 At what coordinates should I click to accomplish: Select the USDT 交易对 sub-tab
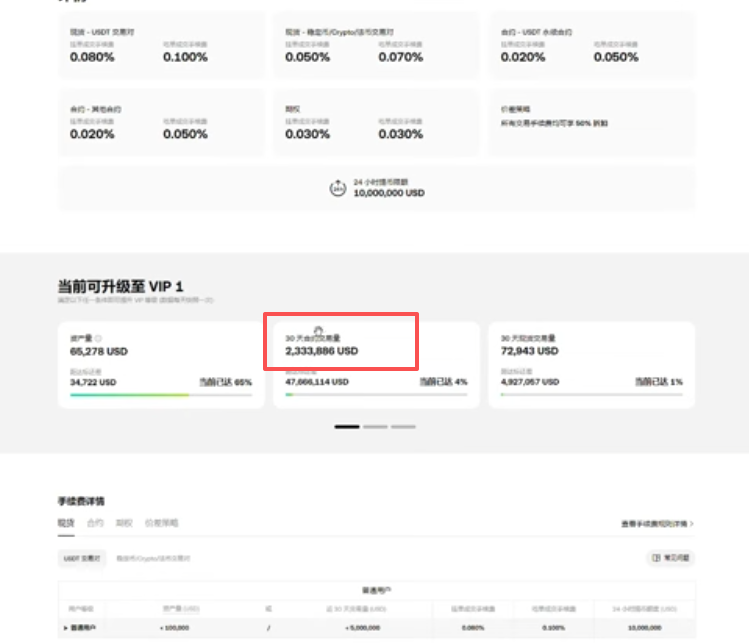[82, 558]
